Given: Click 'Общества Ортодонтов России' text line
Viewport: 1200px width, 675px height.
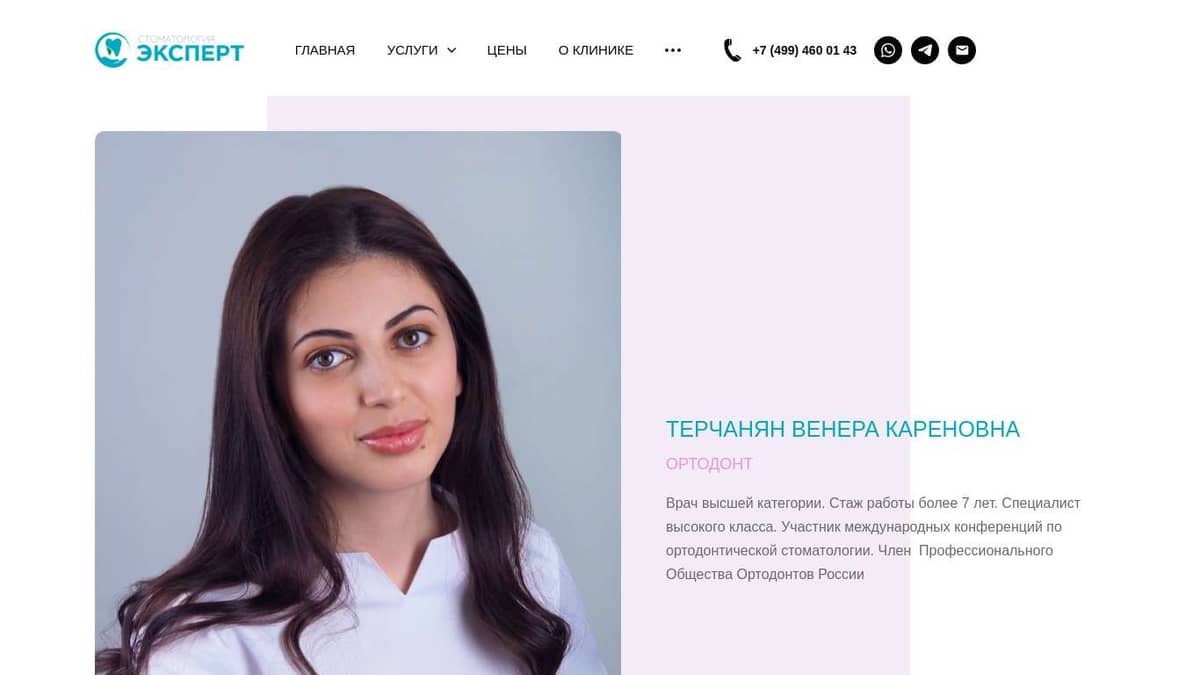Looking at the screenshot, I should (x=765, y=574).
